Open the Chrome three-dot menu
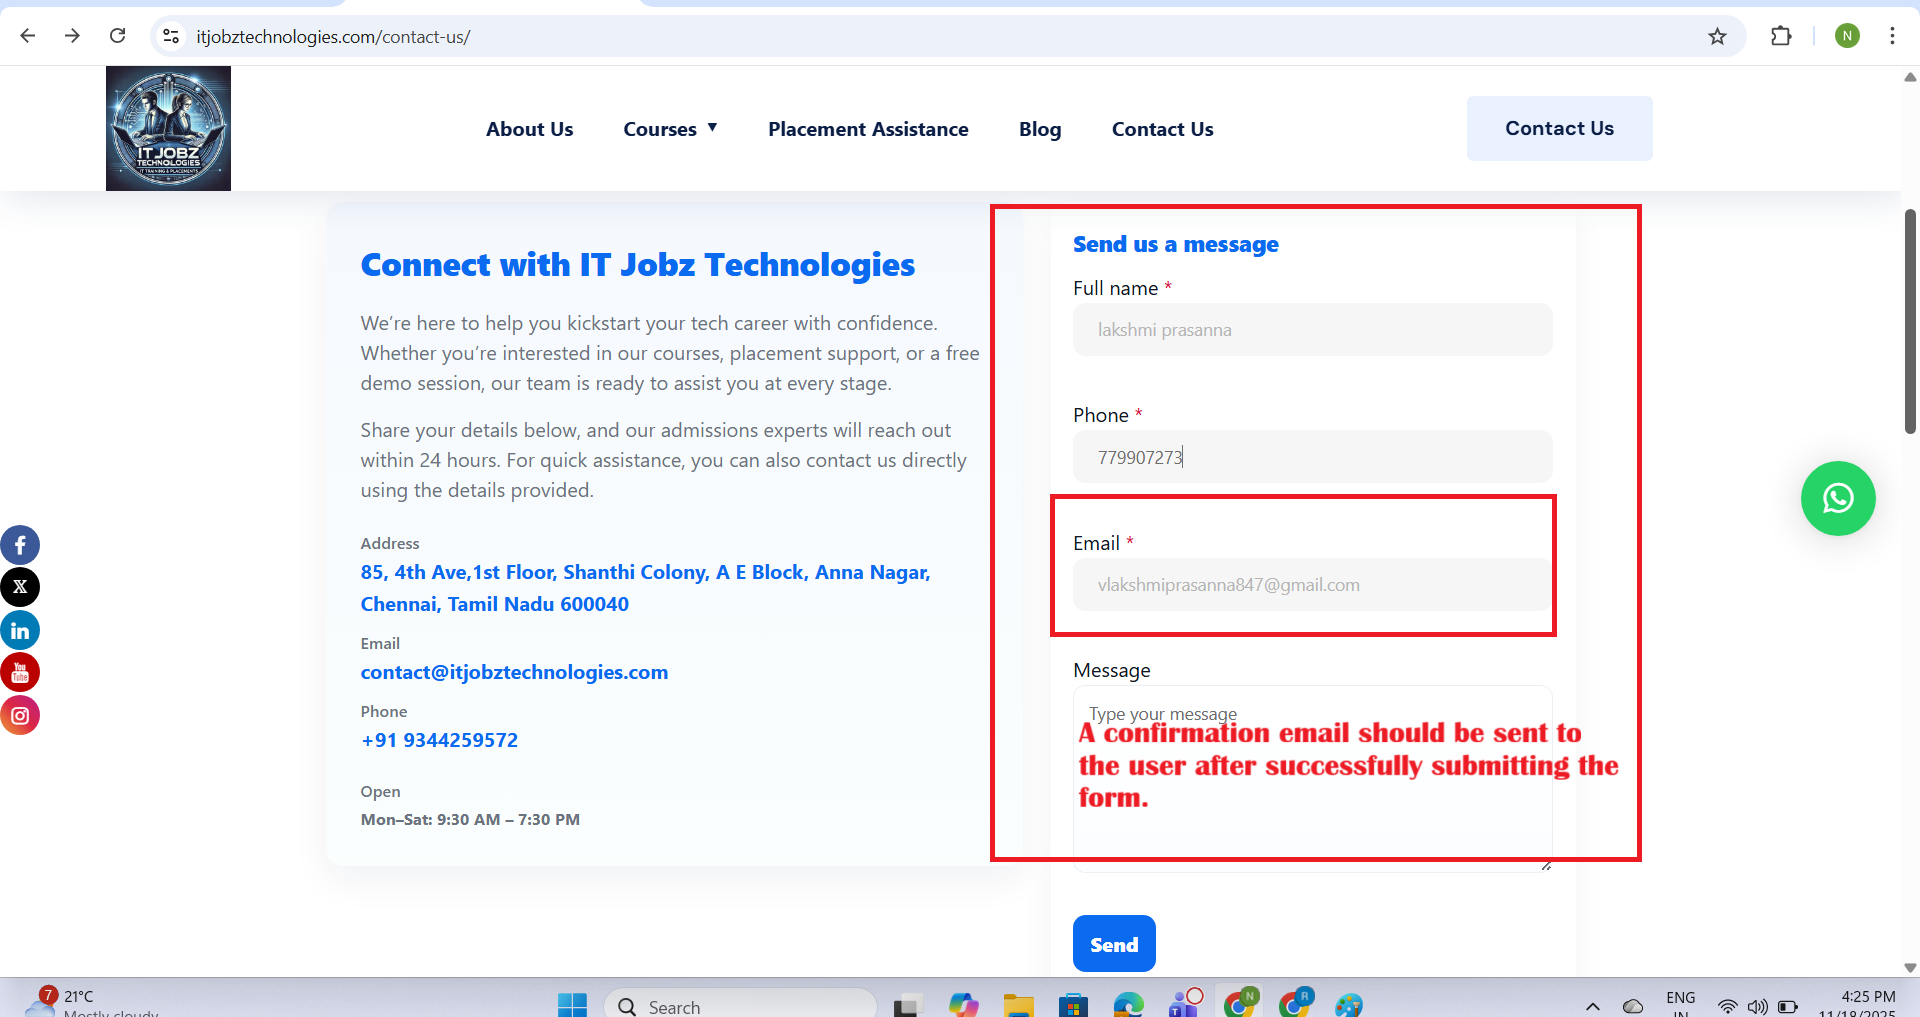The width and height of the screenshot is (1920, 1017). point(1892,36)
